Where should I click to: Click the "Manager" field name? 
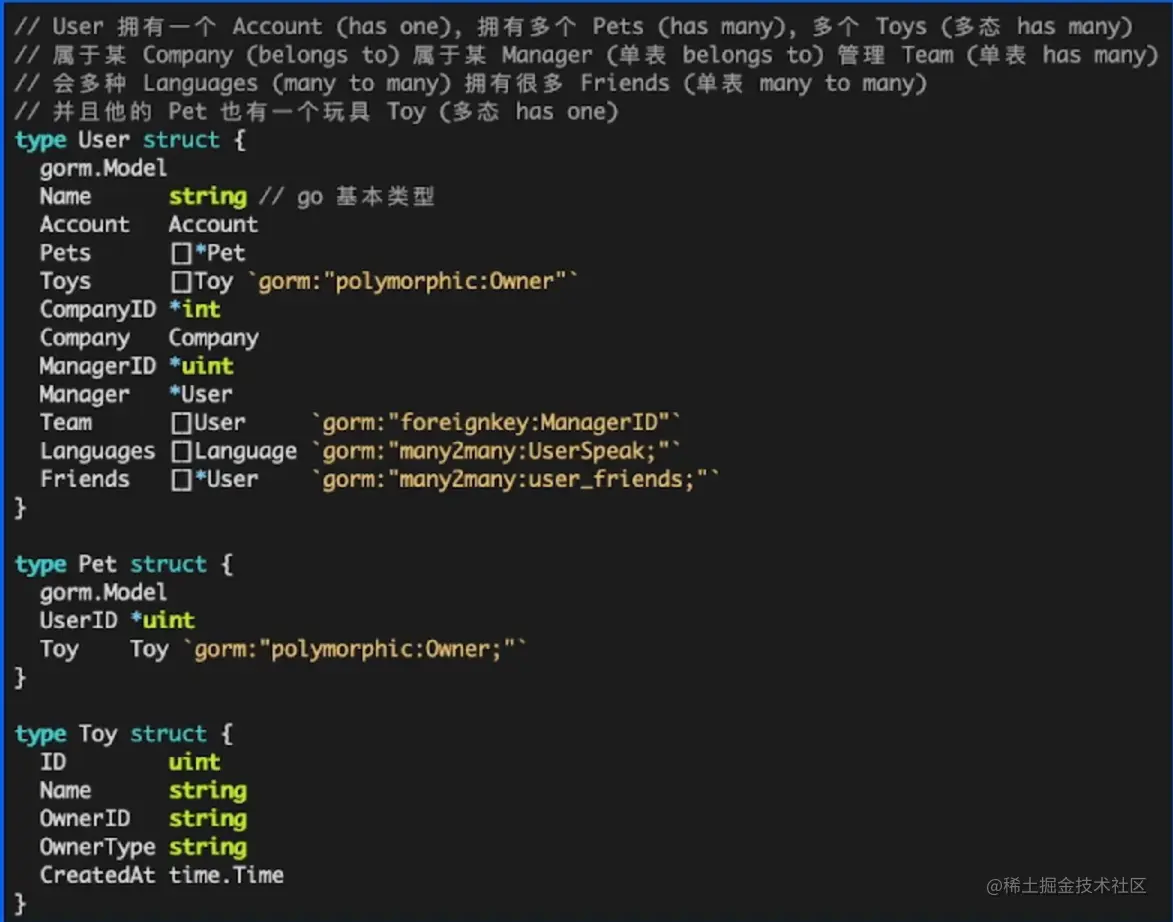[x=85, y=394]
